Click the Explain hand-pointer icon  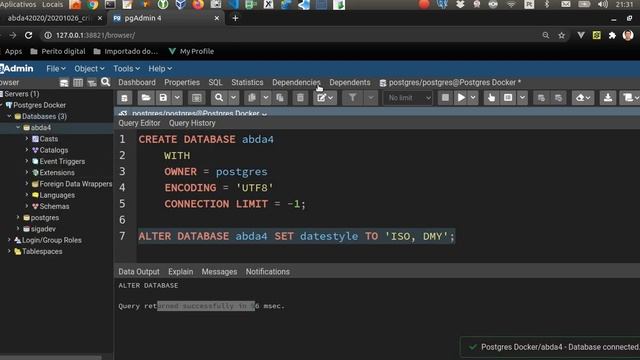point(491,98)
